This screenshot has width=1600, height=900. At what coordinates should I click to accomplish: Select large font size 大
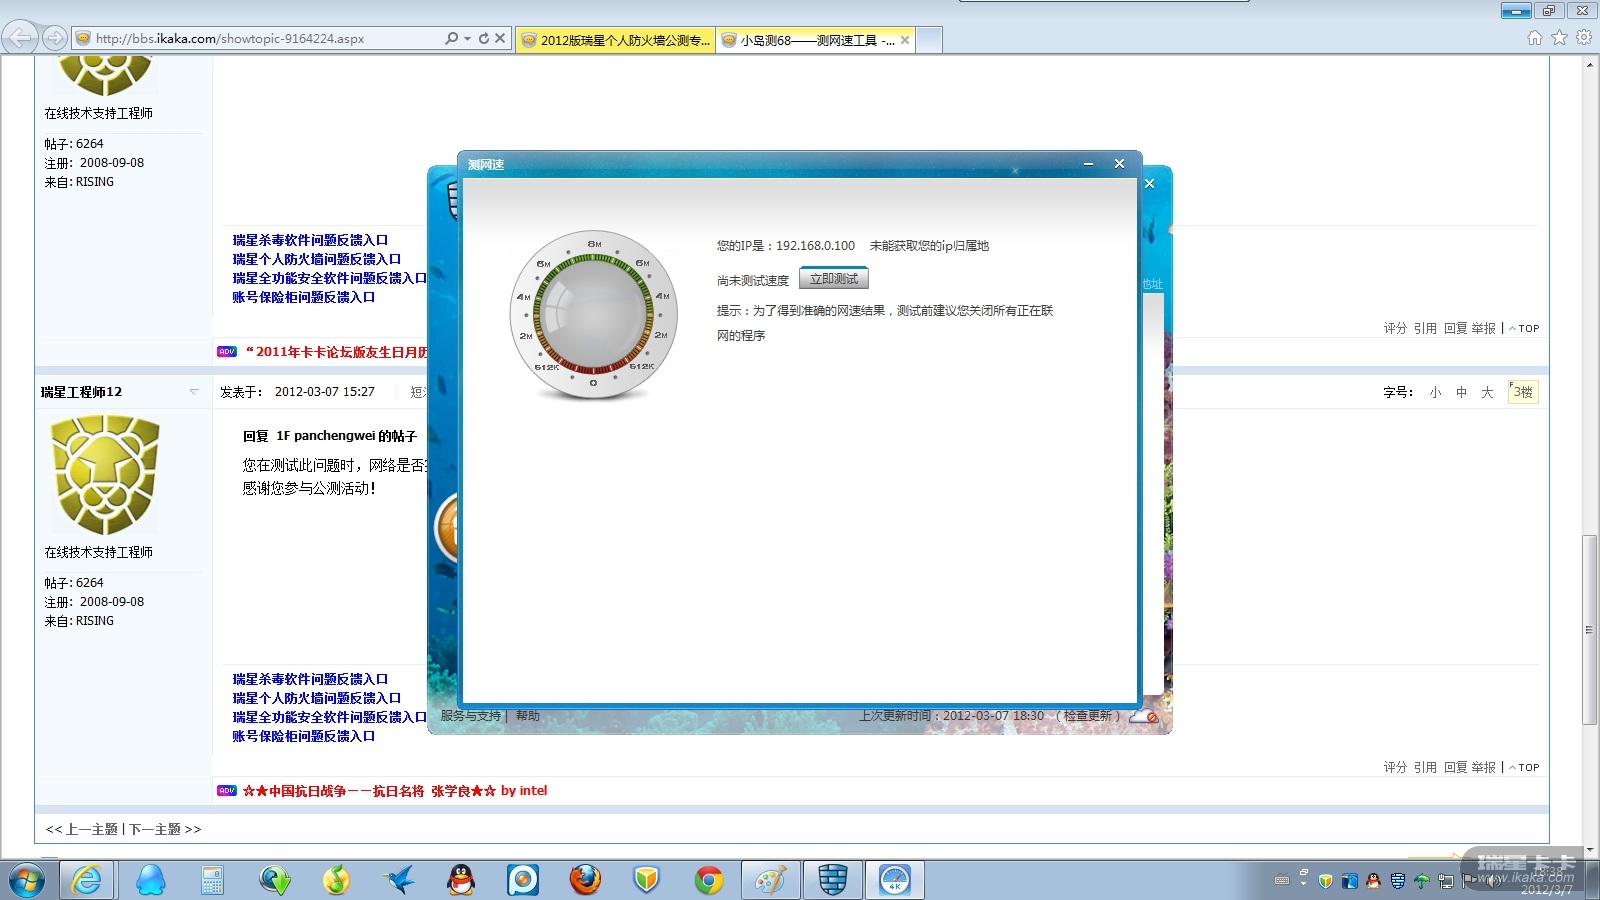[1487, 392]
